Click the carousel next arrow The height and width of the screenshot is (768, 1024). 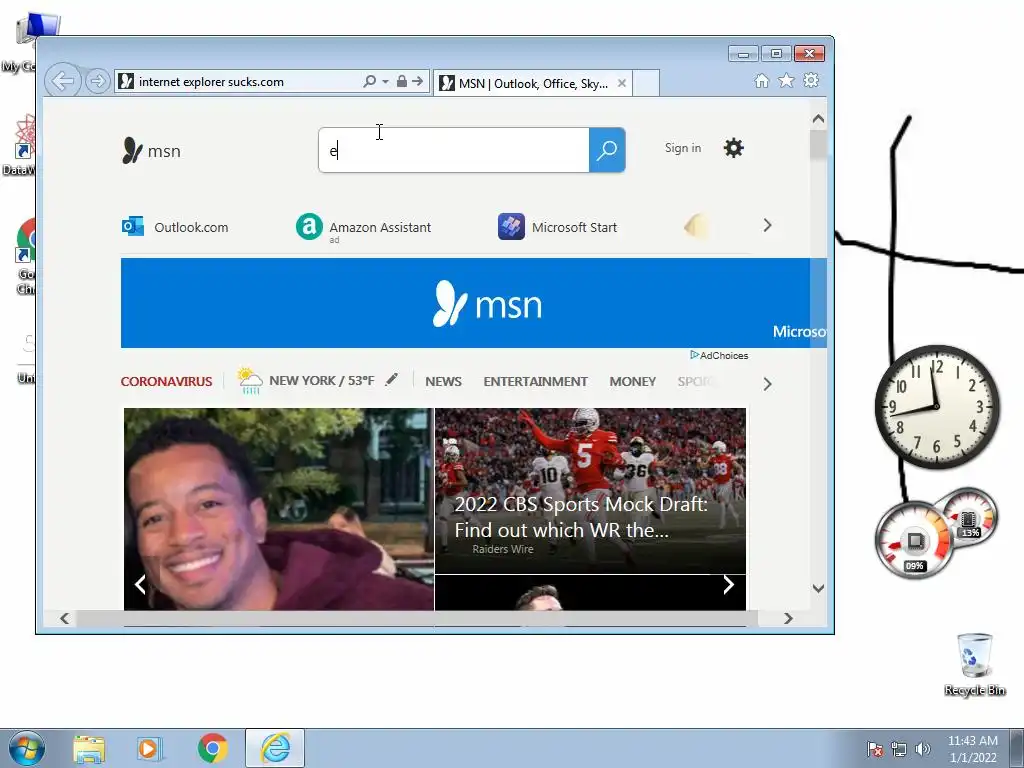point(728,584)
